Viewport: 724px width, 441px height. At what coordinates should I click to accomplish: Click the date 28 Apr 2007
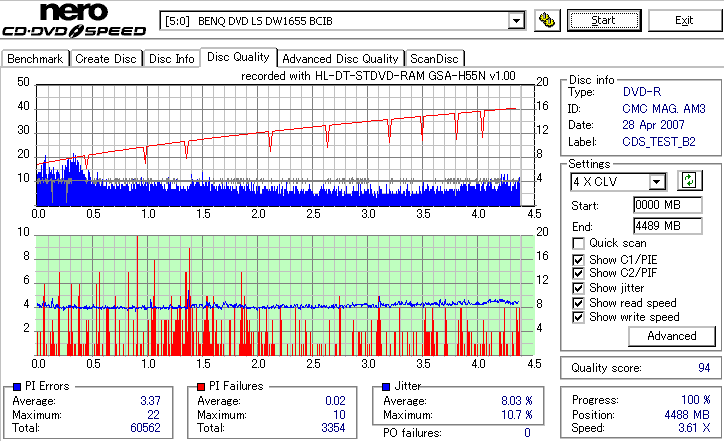[x=653, y=125]
